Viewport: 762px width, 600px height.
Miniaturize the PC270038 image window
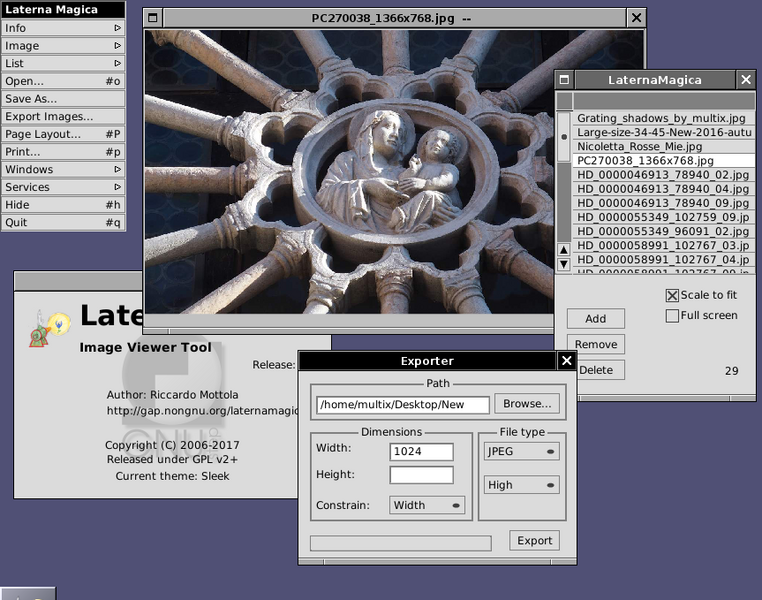pos(153,18)
